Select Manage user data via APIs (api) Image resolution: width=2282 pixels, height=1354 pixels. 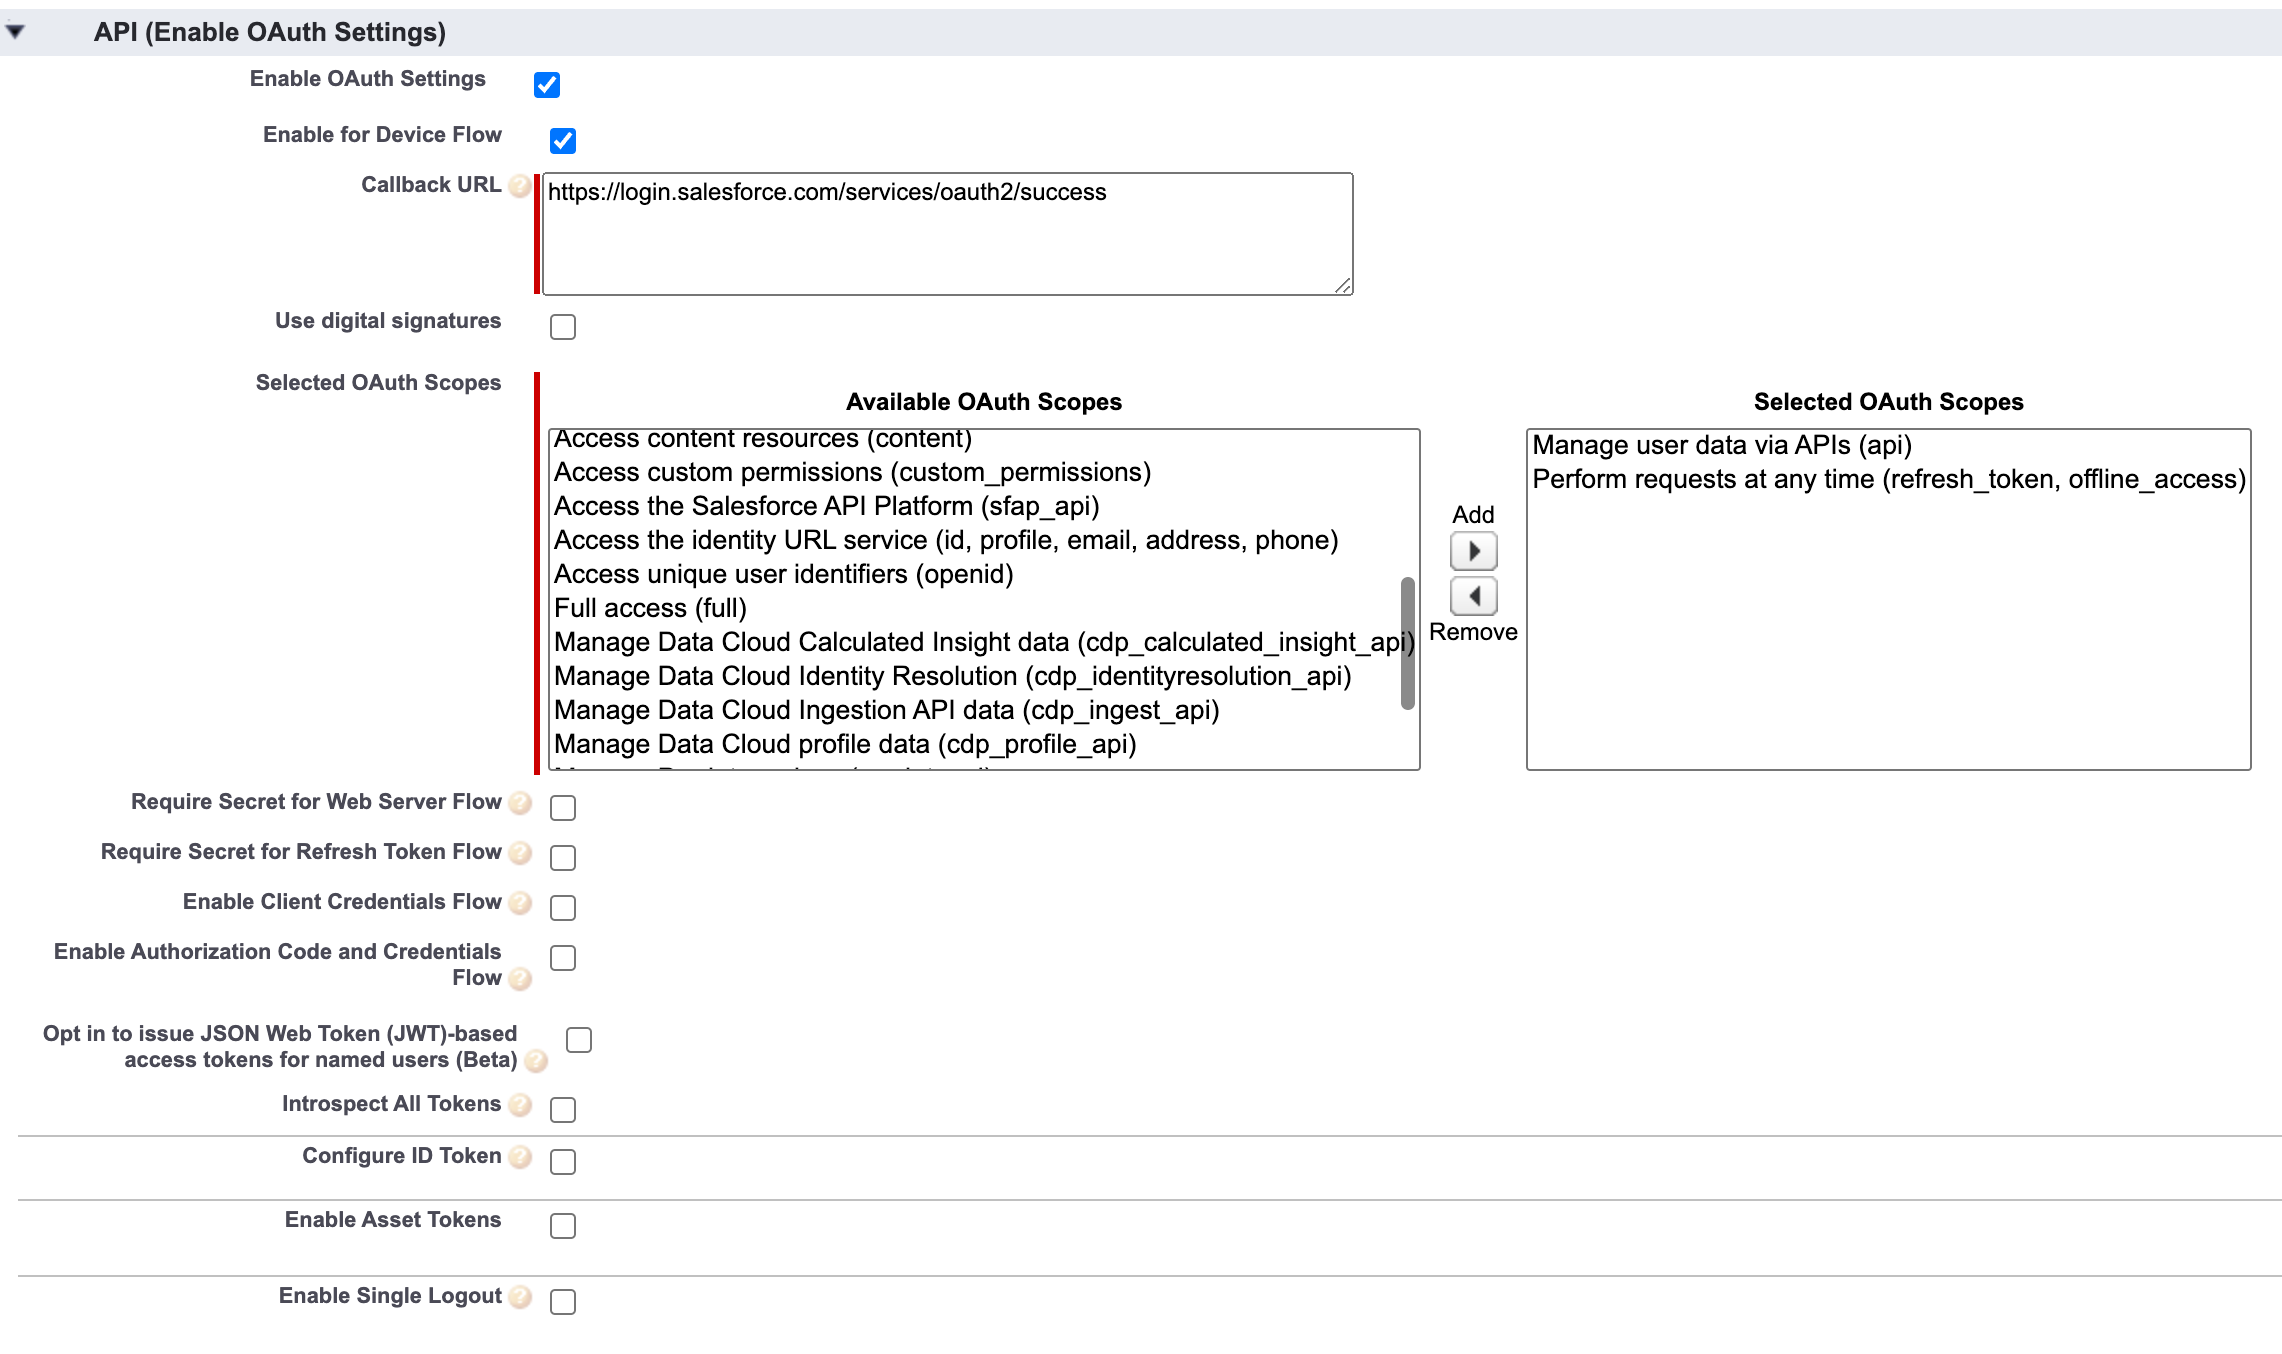tap(1722, 445)
